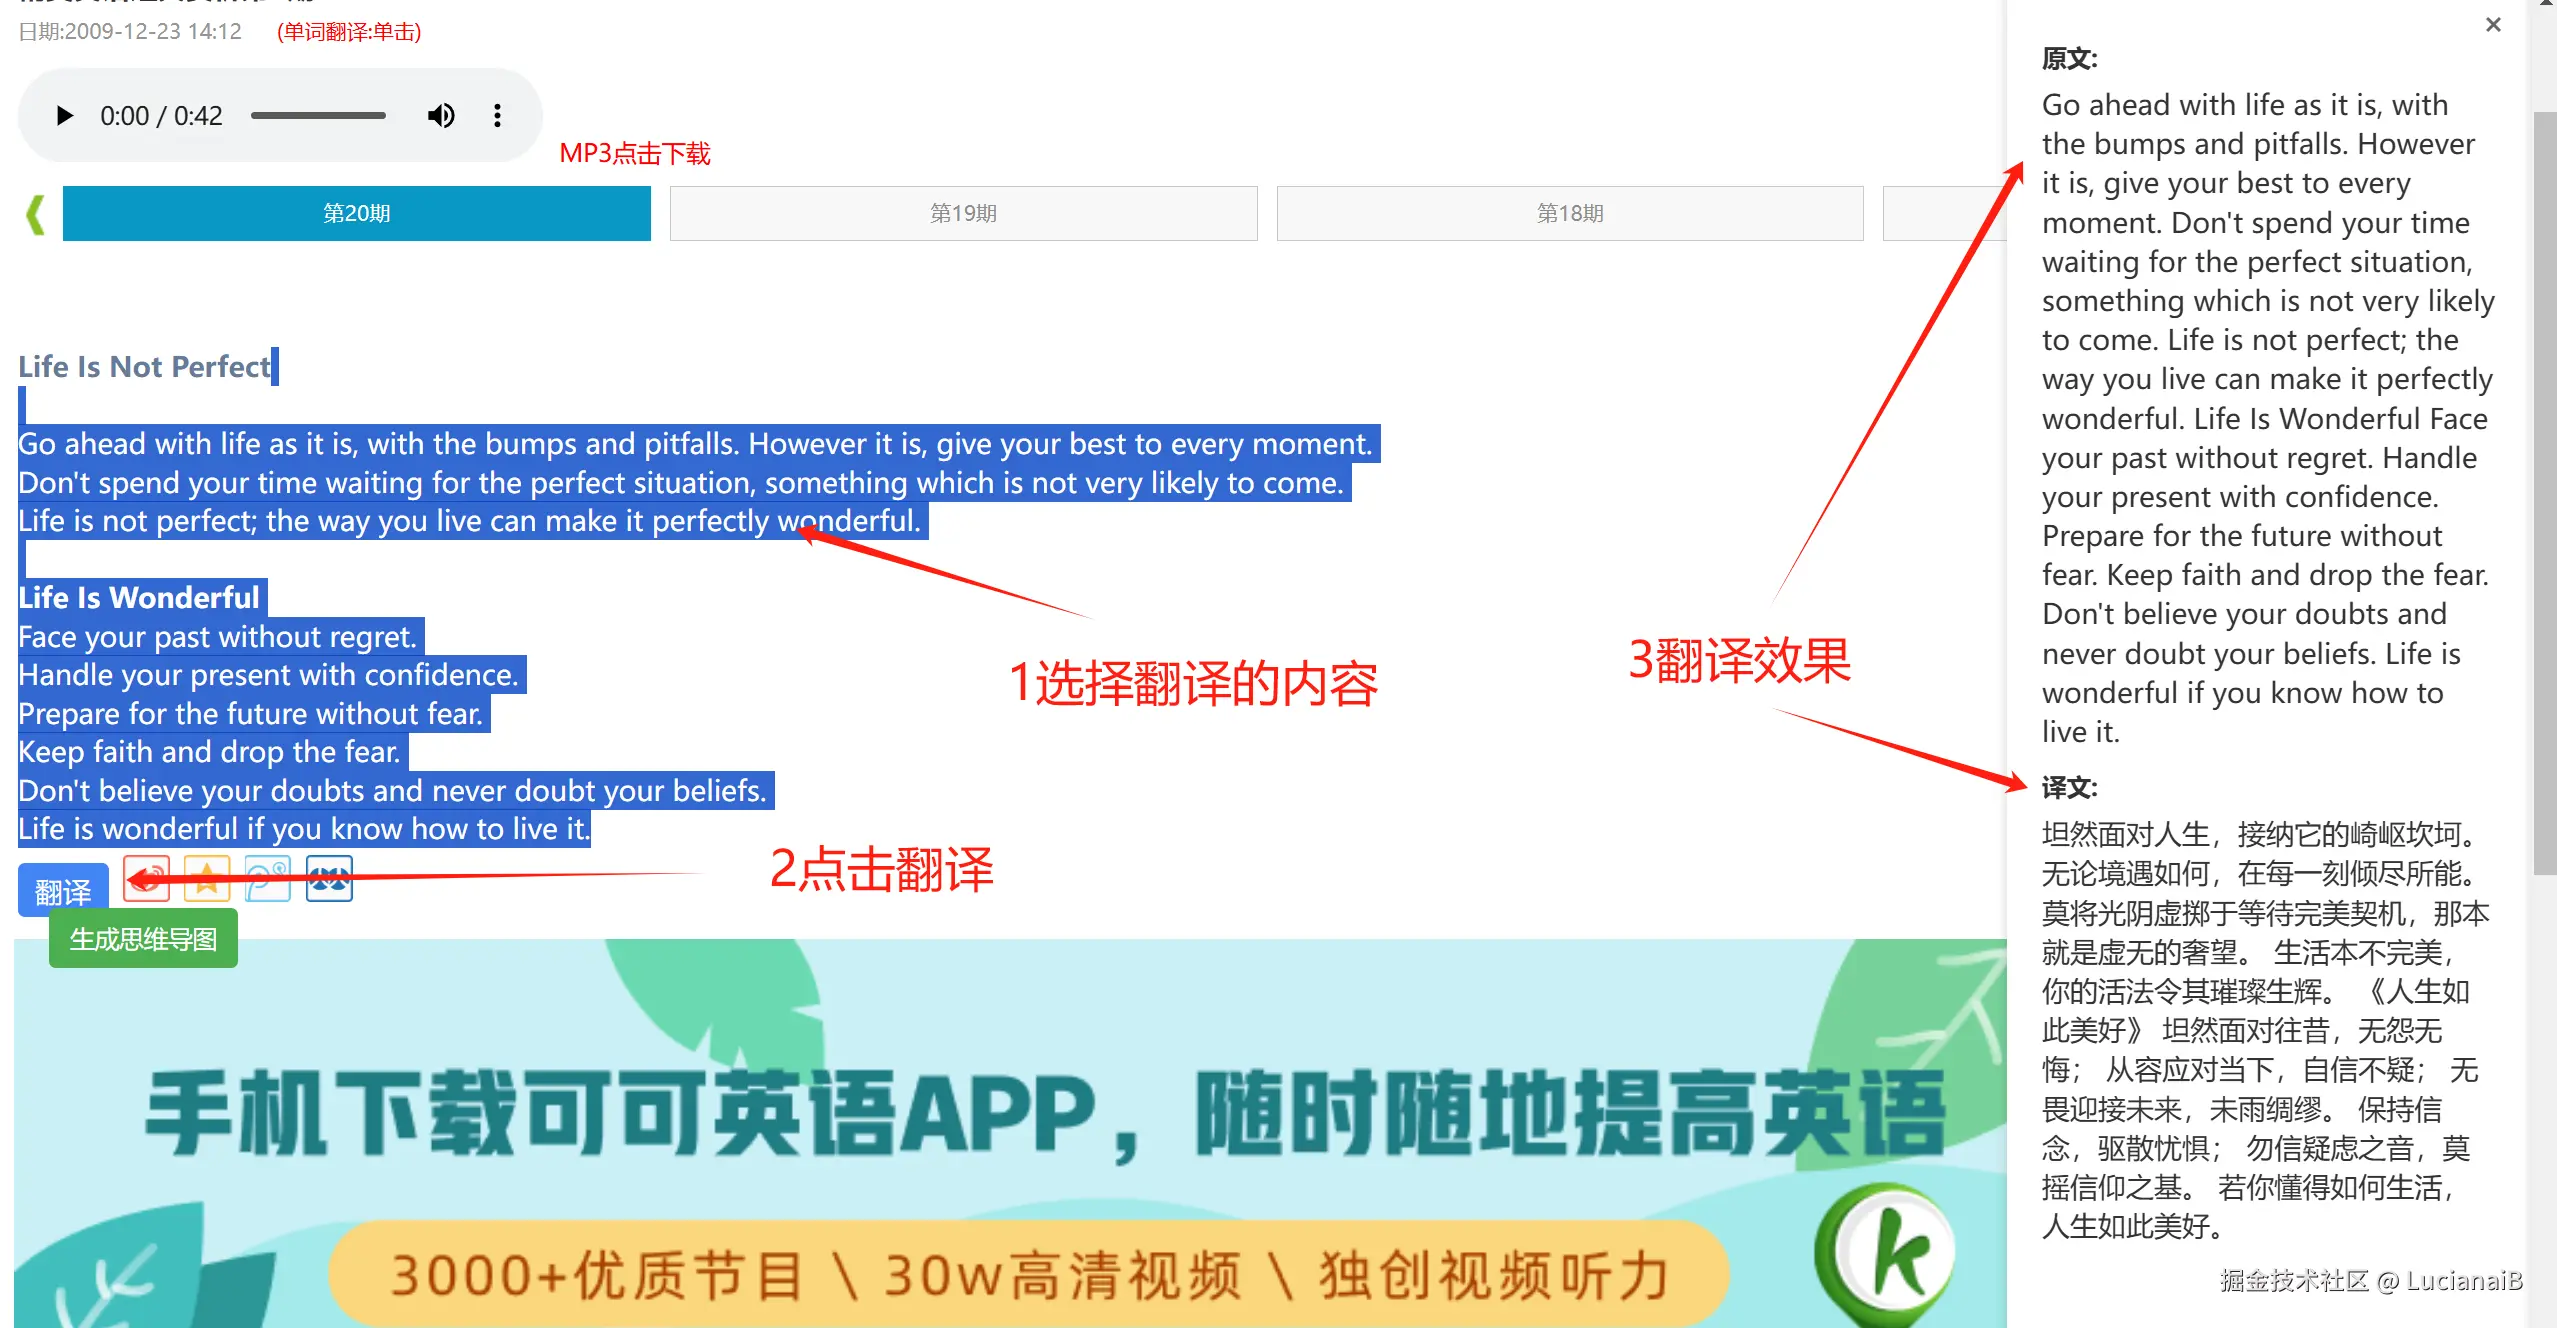Share via the red Weibo icon
Image resolution: width=2557 pixels, height=1328 pixels.
click(x=147, y=879)
